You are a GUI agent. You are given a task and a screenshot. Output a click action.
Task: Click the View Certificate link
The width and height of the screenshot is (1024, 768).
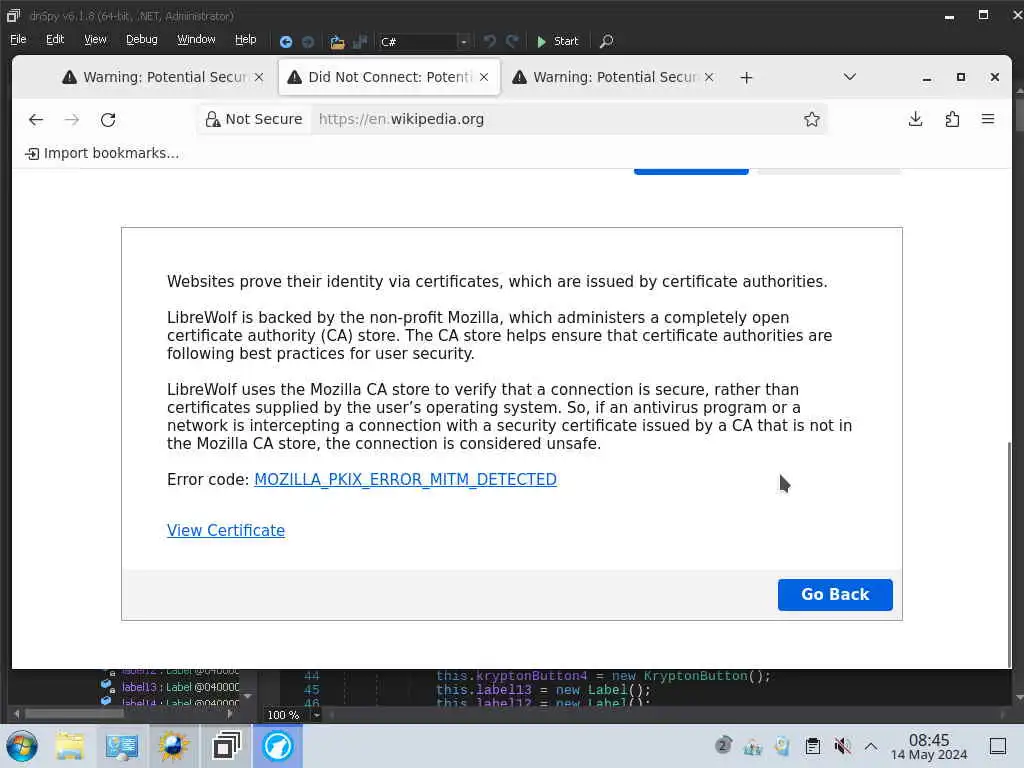(226, 530)
